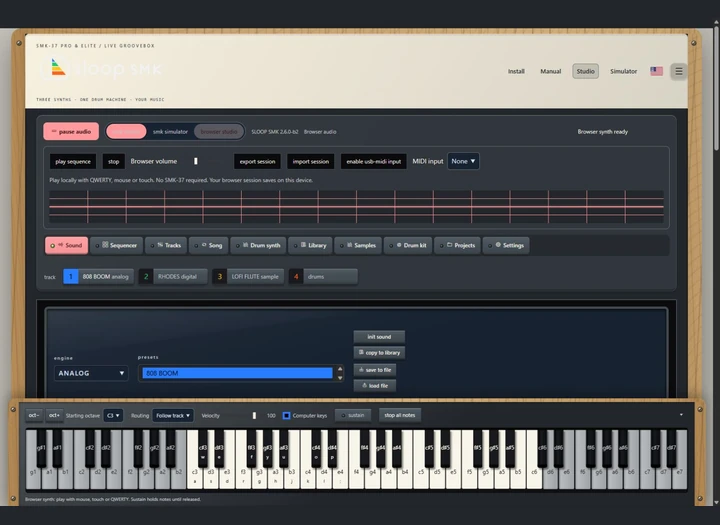This screenshot has width=720, height=525.
Task: Enable usb-midi input
Action: coord(373,161)
